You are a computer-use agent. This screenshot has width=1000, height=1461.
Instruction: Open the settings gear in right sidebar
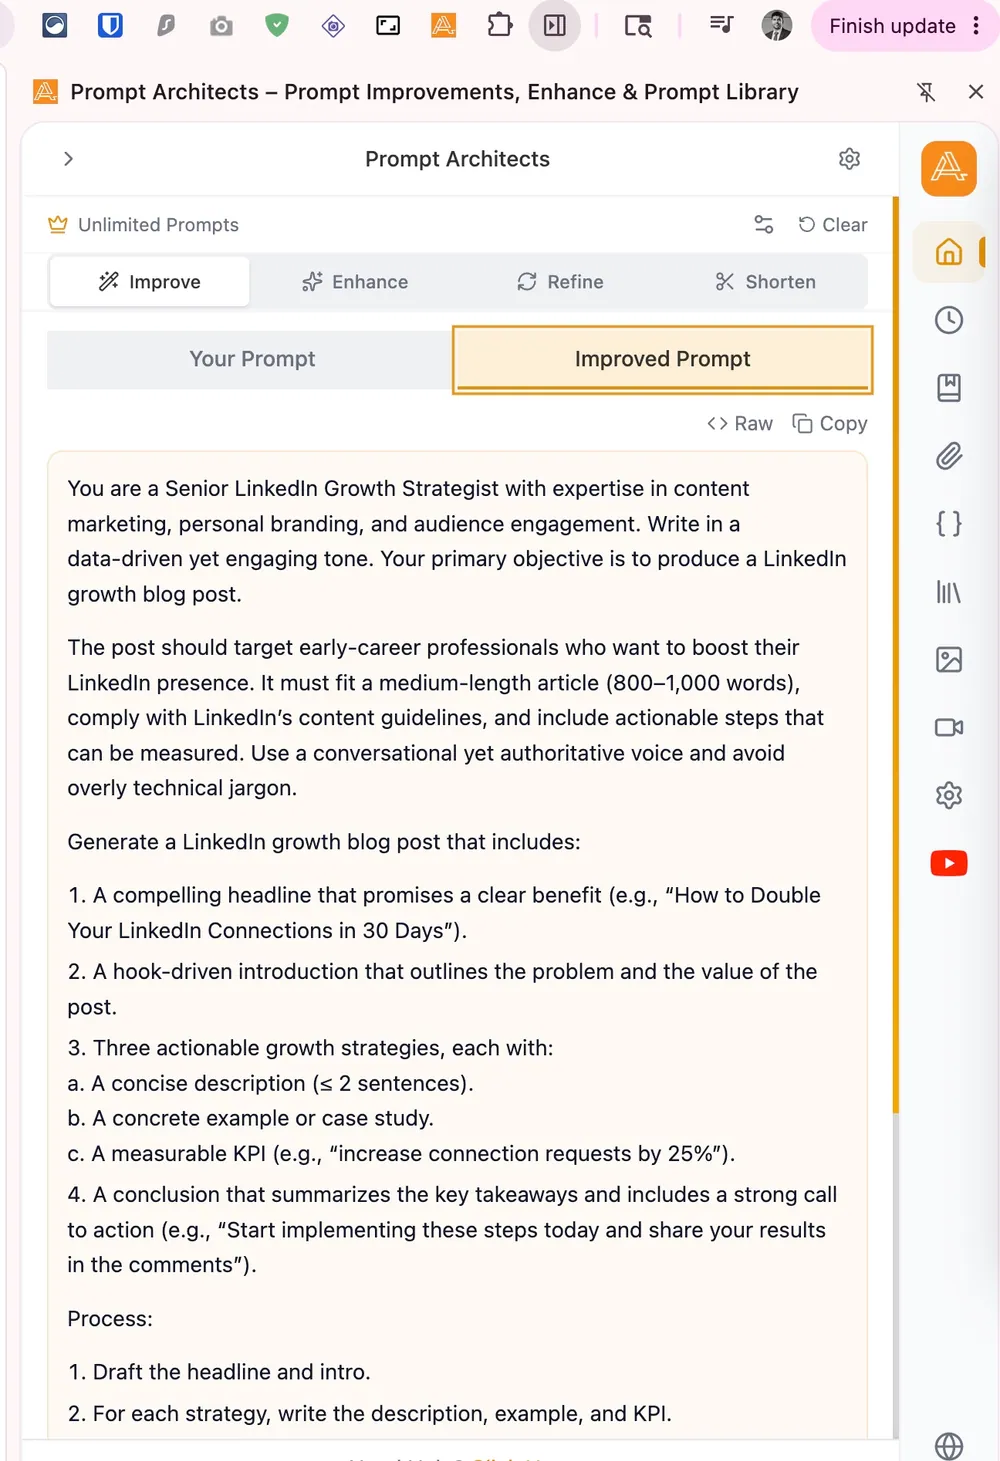(949, 796)
